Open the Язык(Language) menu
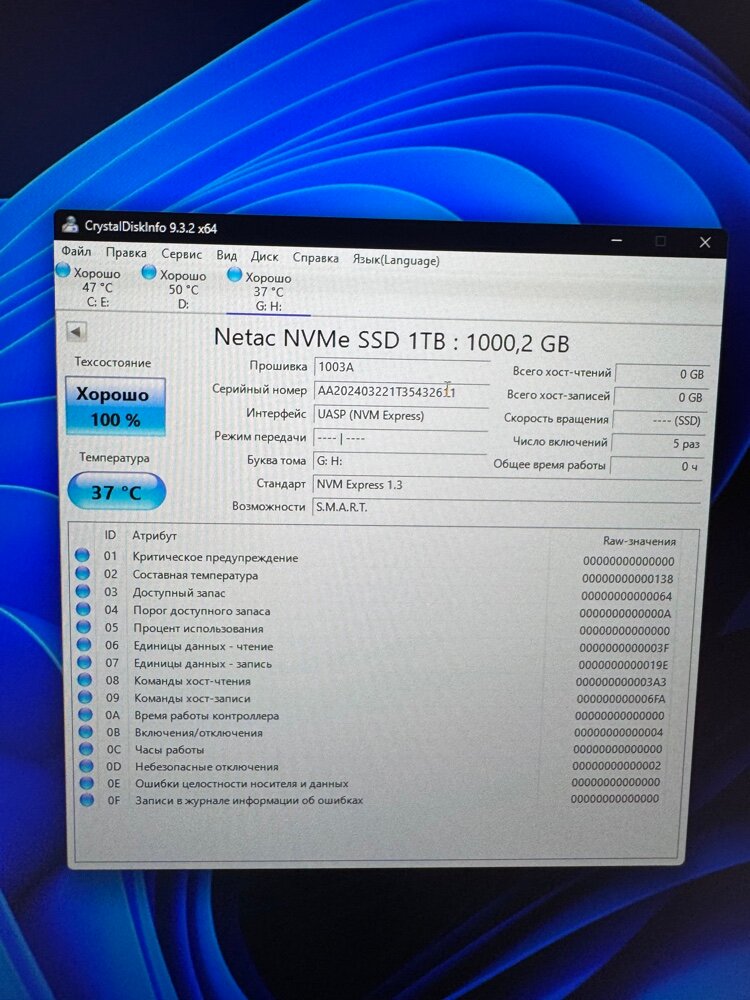This screenshot has width=750, height=1000. [396, 260]
